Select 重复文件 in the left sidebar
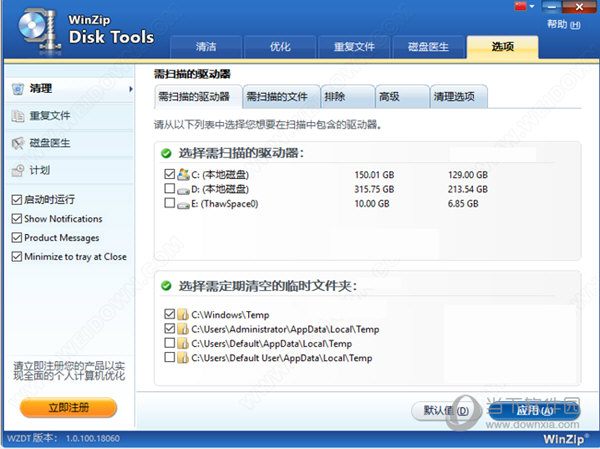 tap(70, 116)
